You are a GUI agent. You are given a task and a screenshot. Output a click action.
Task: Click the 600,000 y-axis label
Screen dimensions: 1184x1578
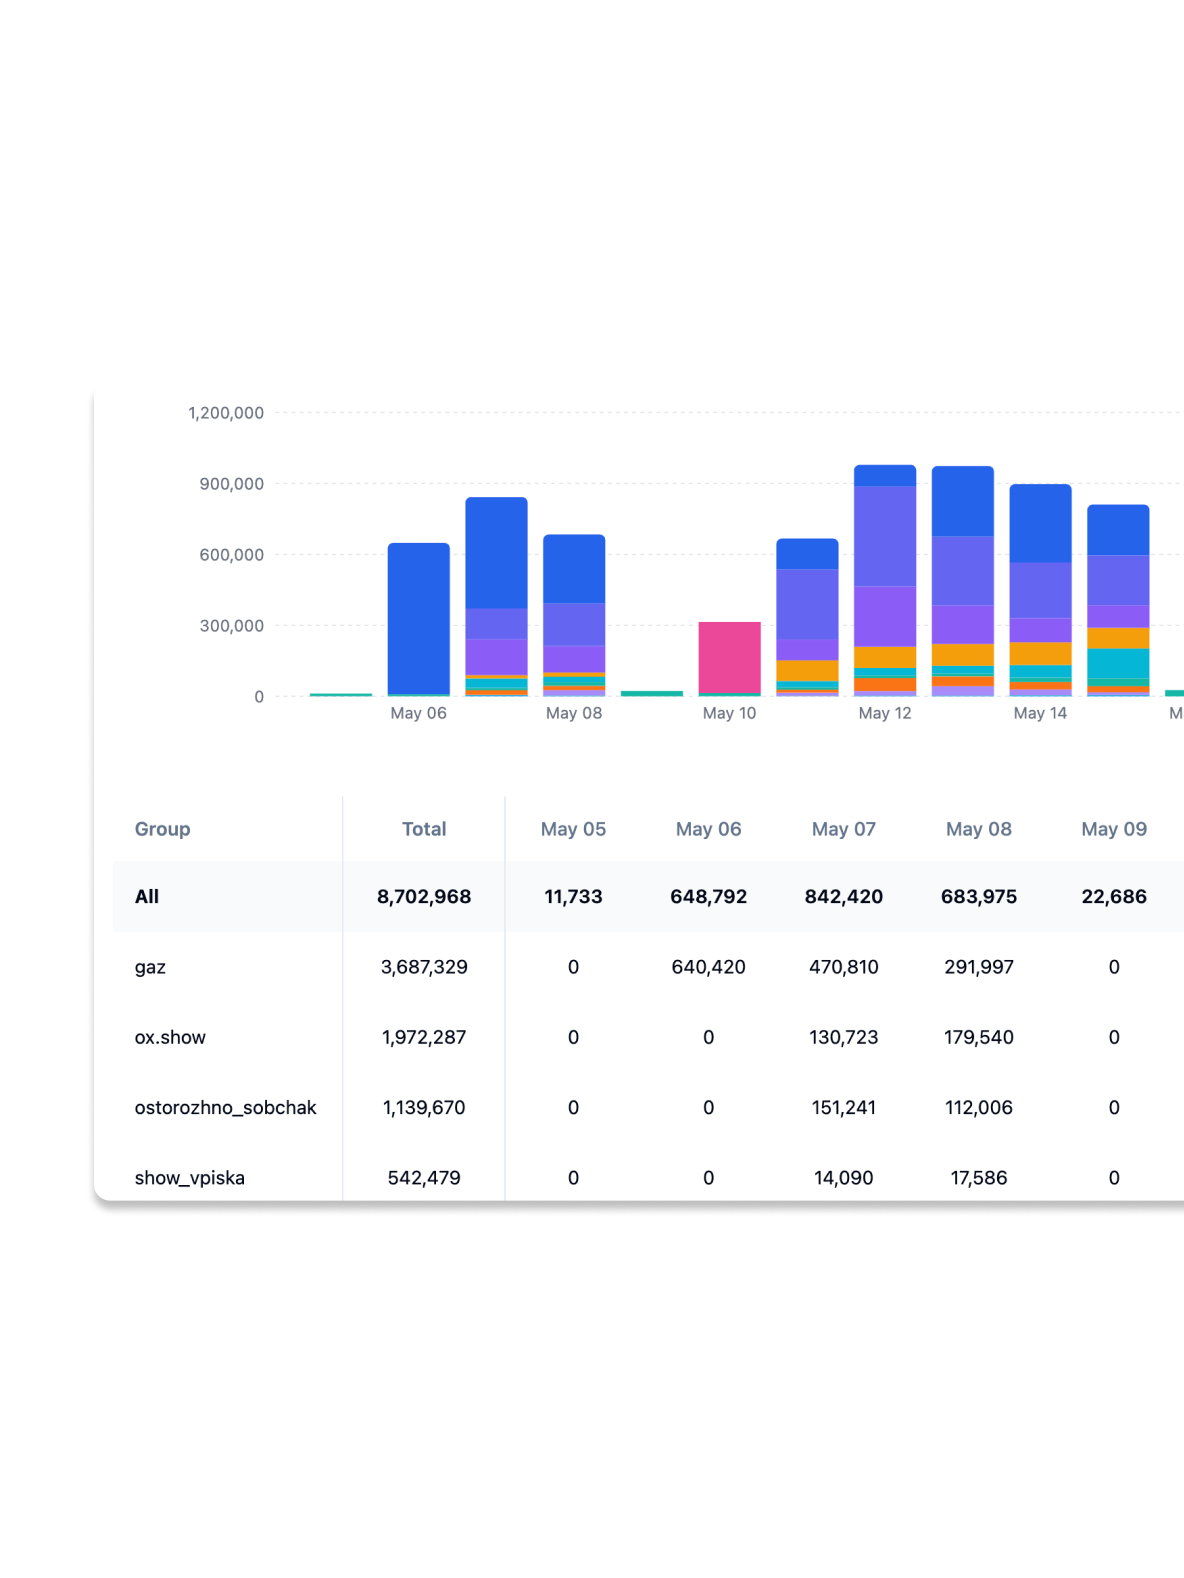(x=231, y=555)
